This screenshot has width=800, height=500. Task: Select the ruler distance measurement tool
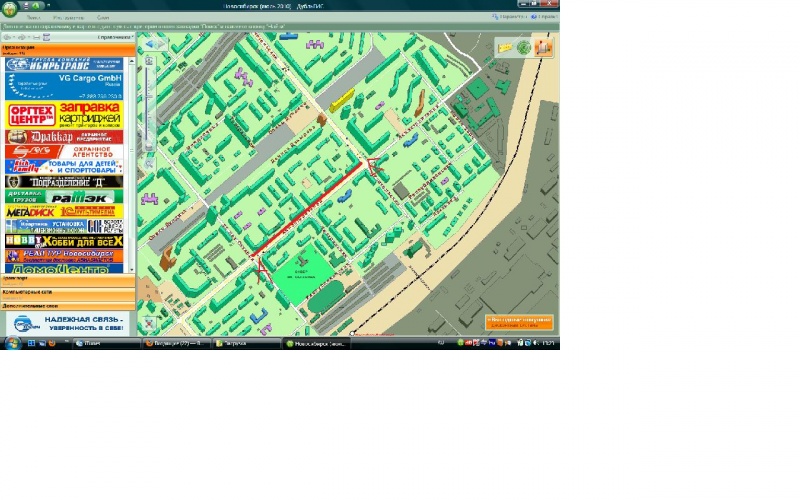click(505, 47)
